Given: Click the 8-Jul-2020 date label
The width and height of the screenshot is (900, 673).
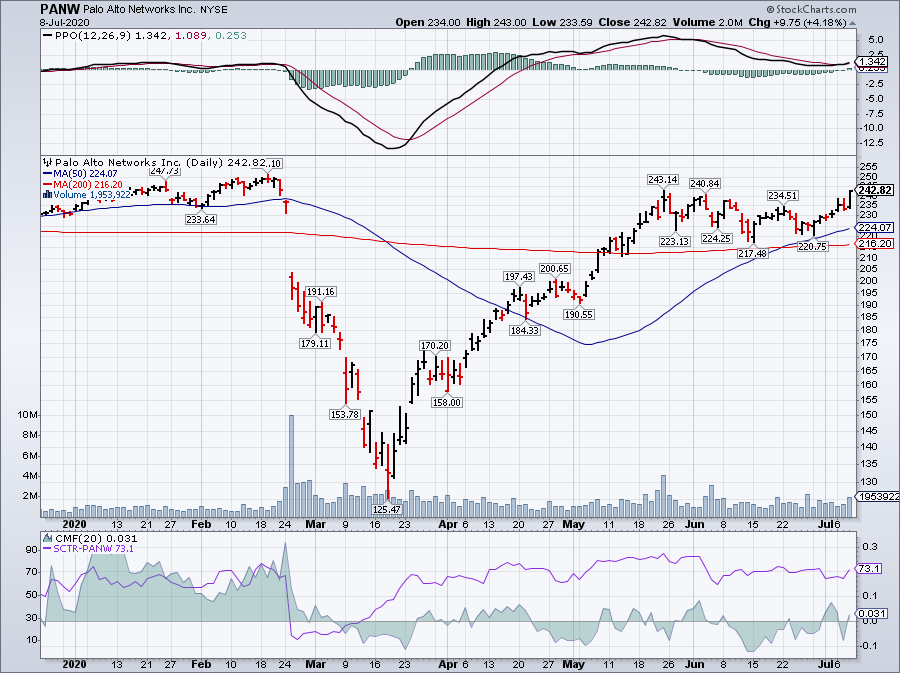Looking at the screenshot, I should click(62, 22).
